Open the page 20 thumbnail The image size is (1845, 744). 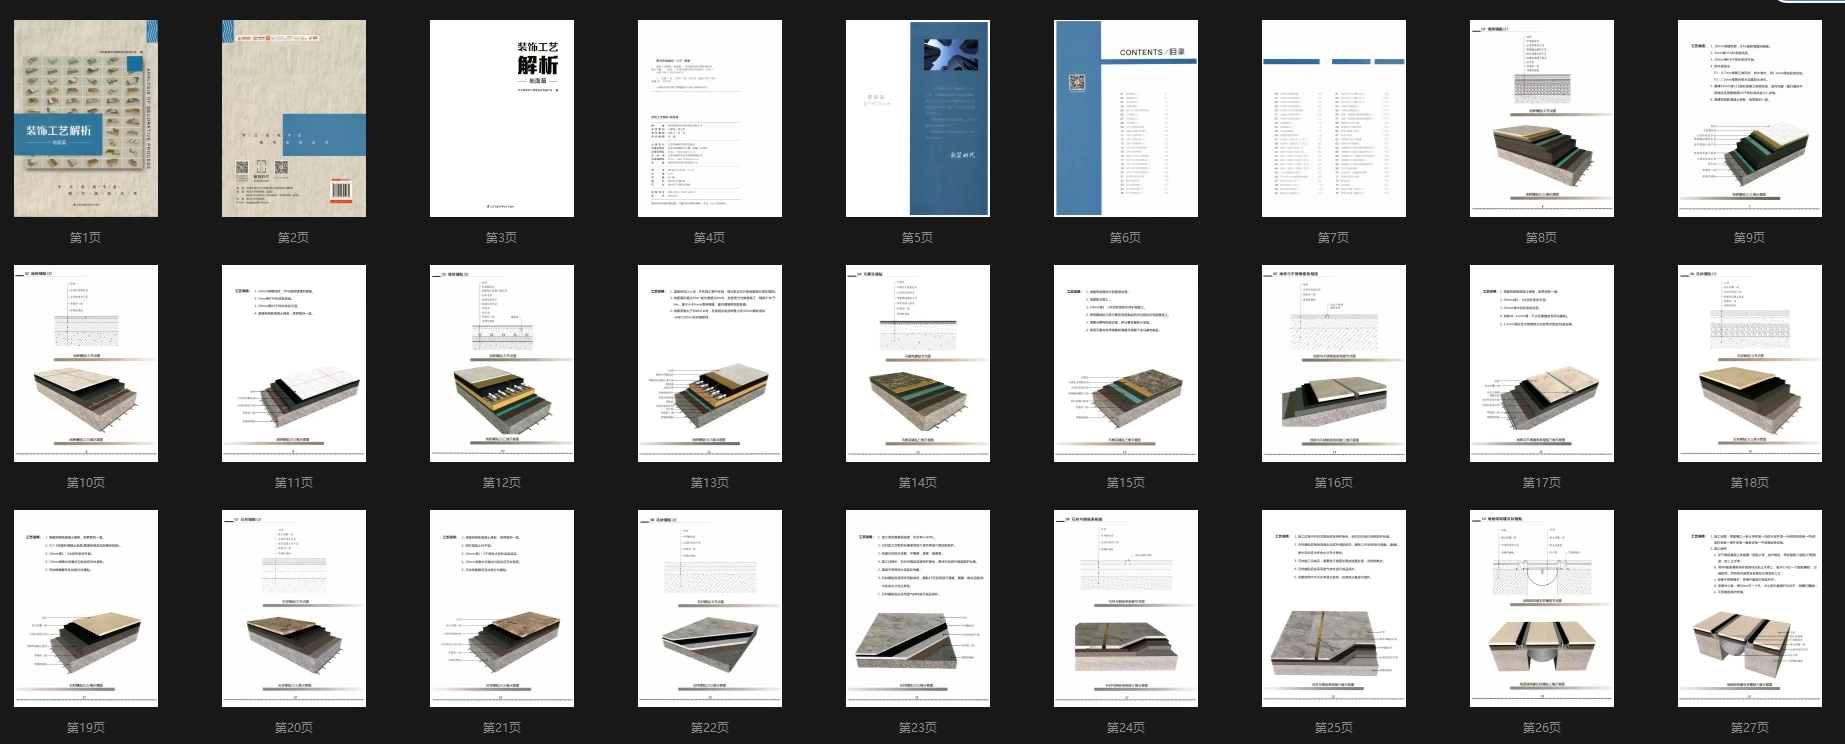point(294,608)
